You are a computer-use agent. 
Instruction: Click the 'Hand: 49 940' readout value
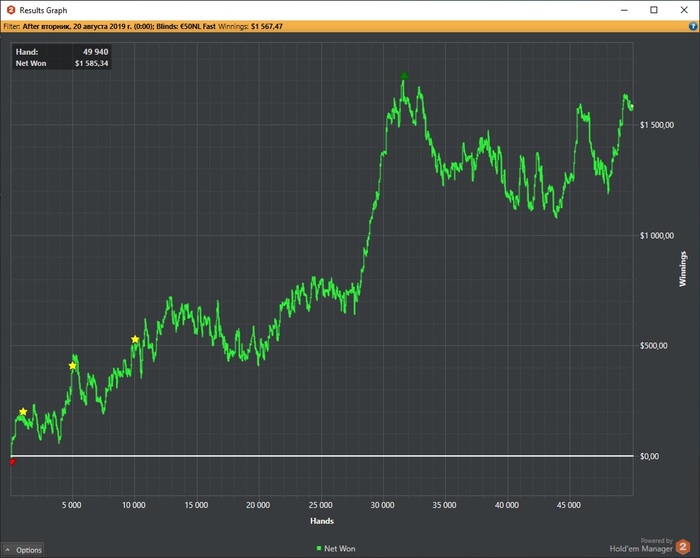point(96,52)
